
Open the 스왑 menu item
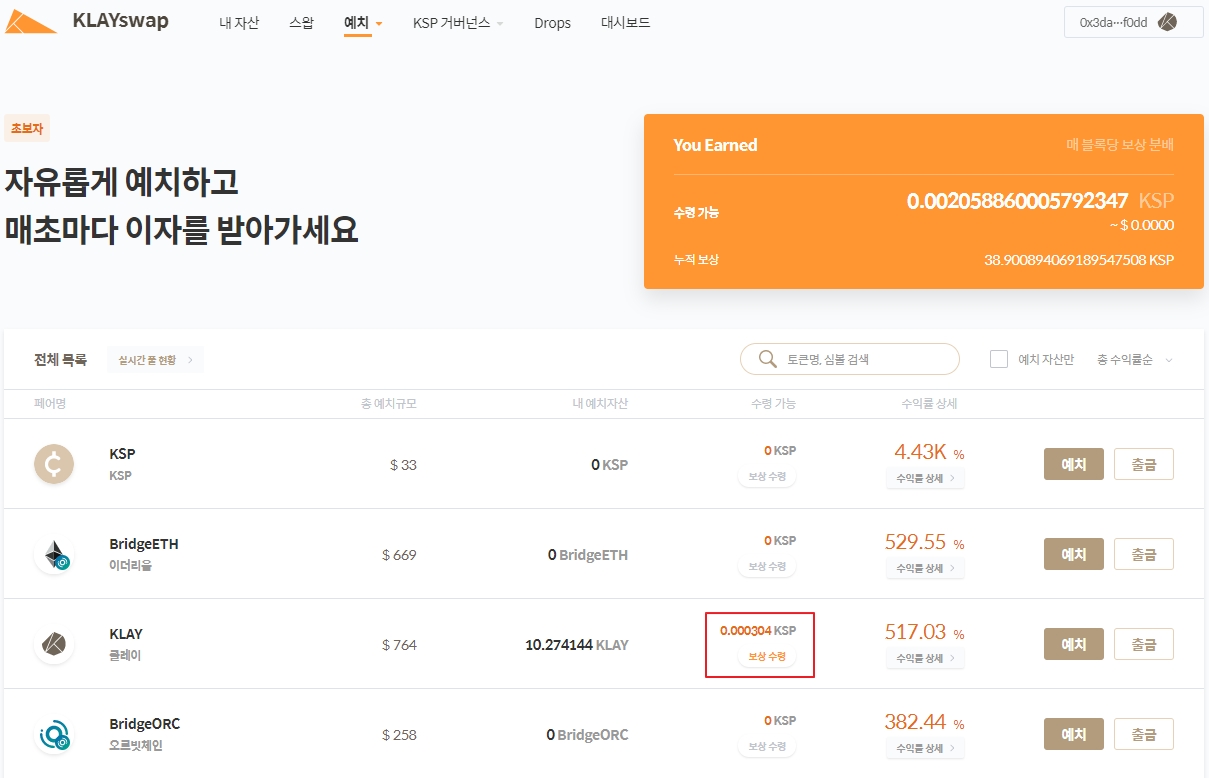pos(301,23)
